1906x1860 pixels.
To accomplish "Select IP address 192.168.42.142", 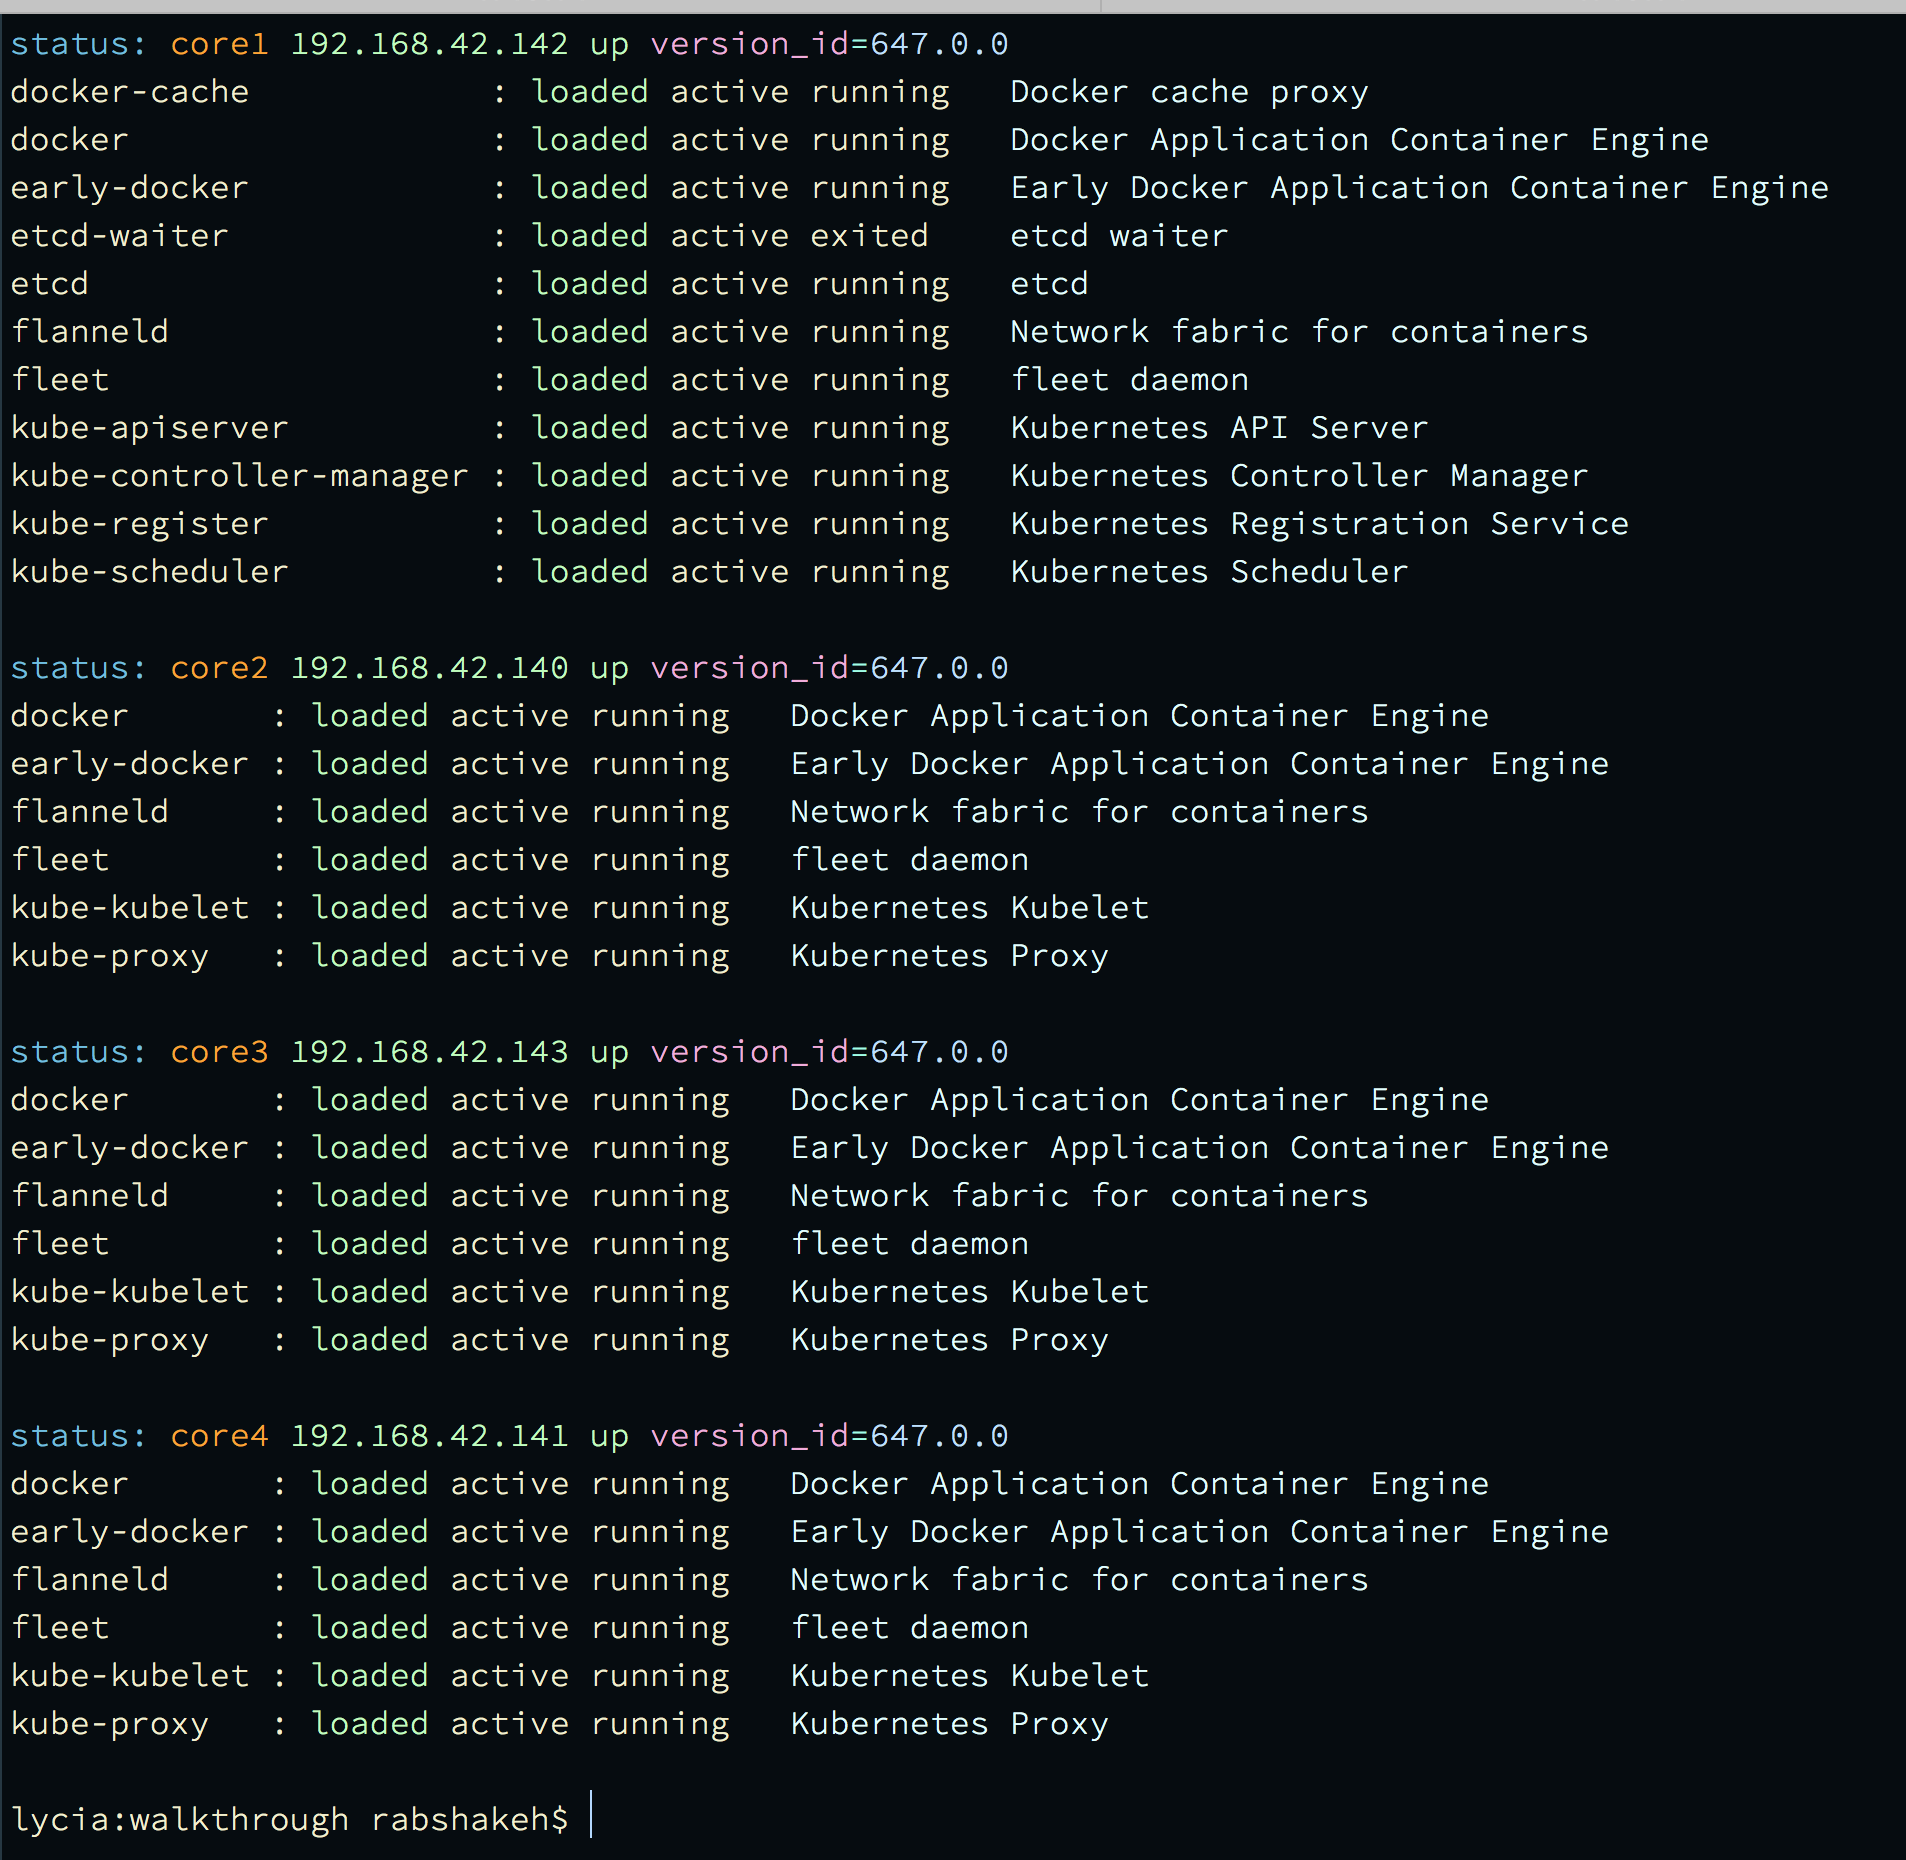I will tap(429, 44).
